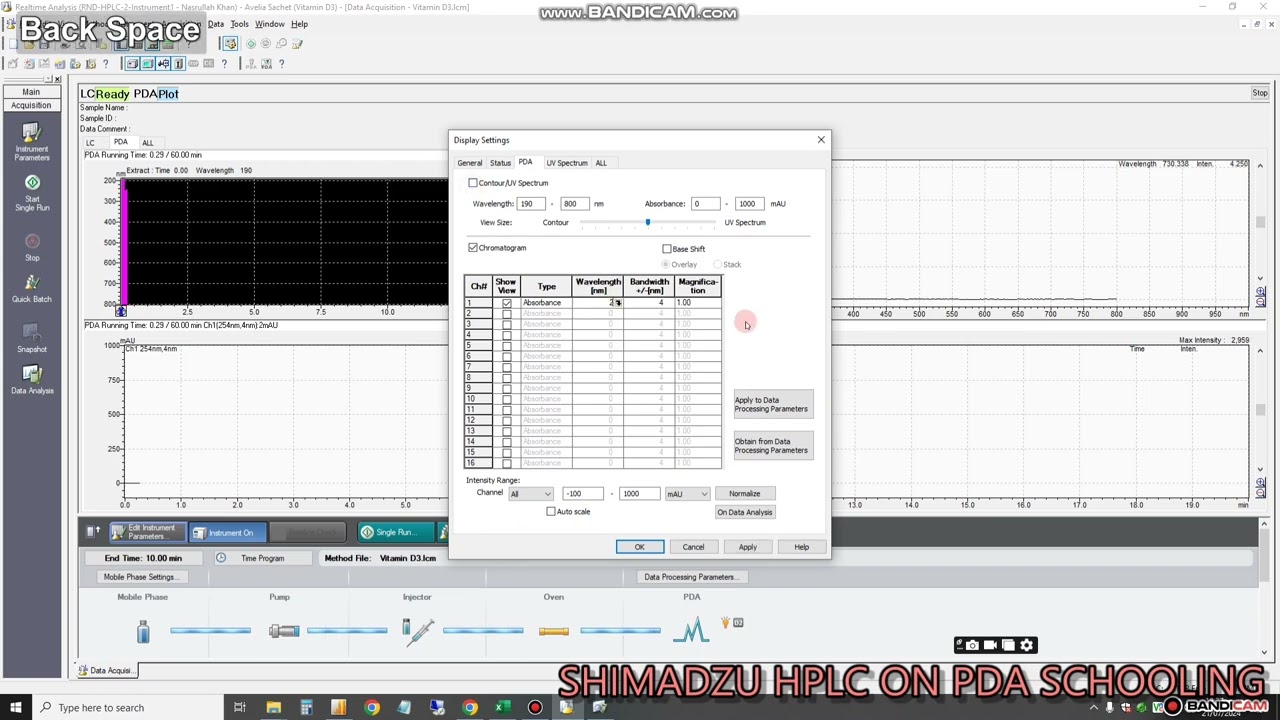Click the Pump icon in the flow diagram
This screenshot has height=720, width=1280.
point(284,630)
